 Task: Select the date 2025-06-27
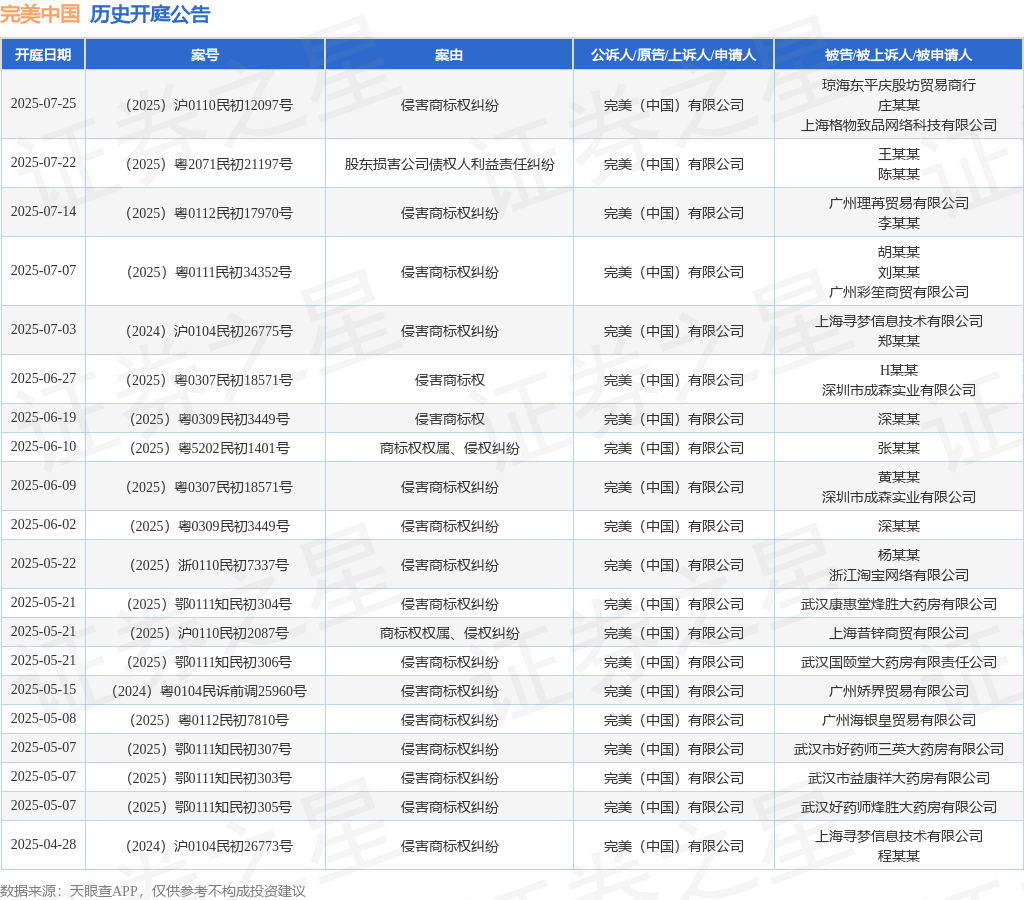coord(43,378)
